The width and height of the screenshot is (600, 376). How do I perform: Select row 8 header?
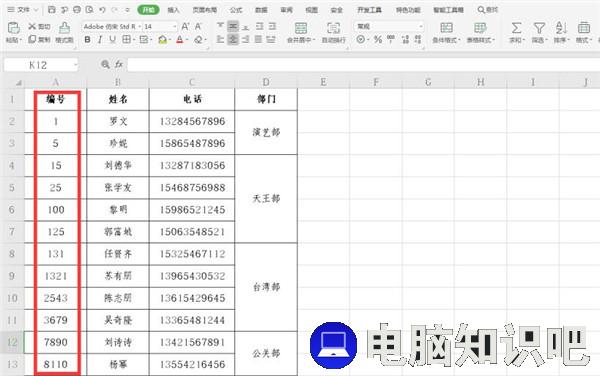[x=12, y=254]
